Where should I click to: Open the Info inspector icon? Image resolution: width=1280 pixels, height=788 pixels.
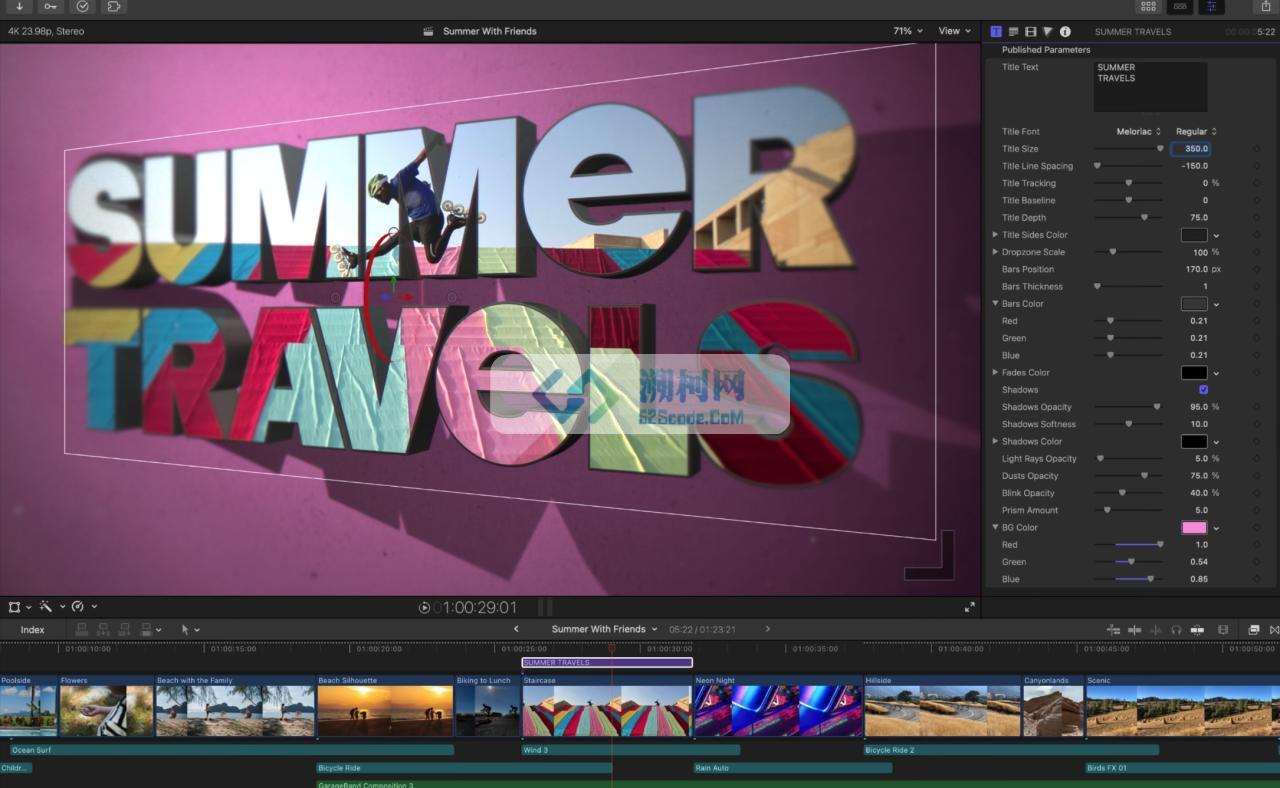[1065, 32]
